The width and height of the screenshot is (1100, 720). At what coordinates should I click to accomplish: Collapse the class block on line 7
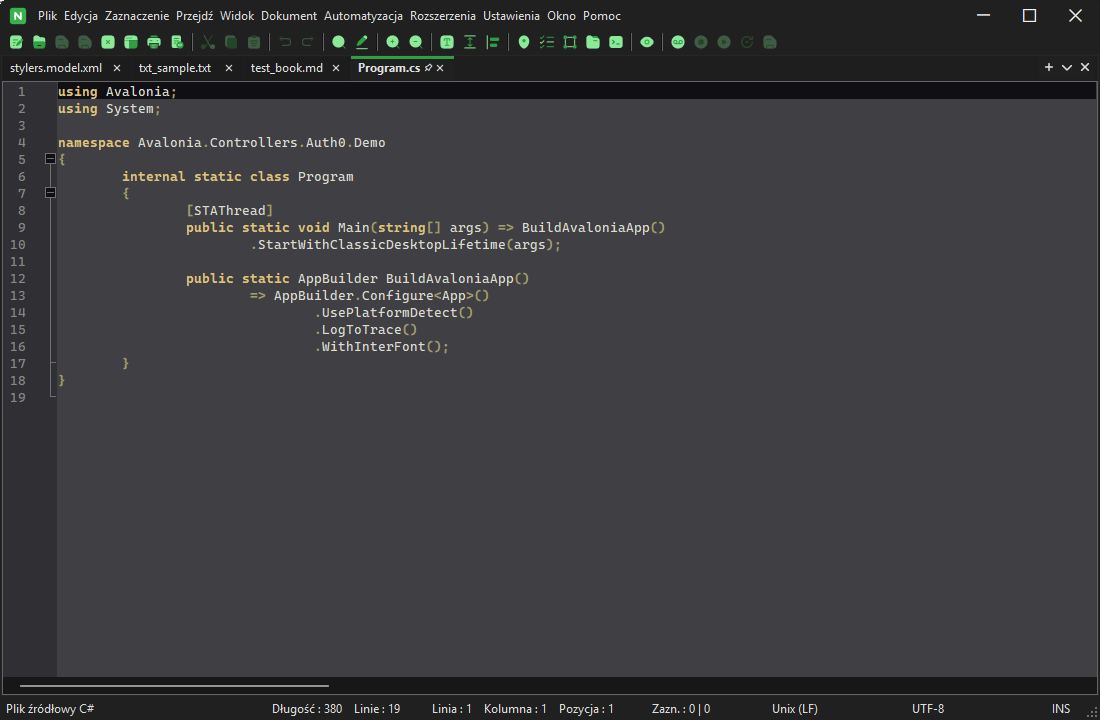(x=51, y=192)
